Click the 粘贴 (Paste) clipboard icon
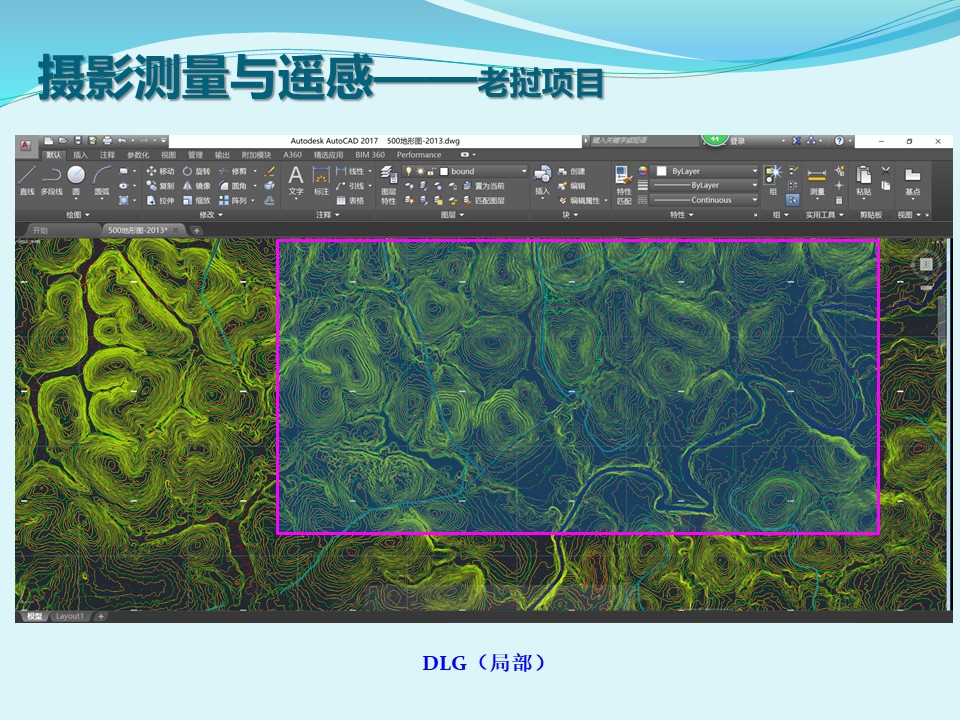Viewport: 960px width, 720px height. (x=863, y=180)
